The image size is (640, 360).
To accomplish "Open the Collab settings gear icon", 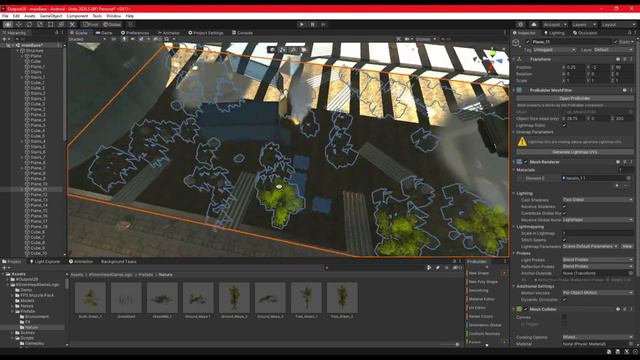I will point(520,24).
